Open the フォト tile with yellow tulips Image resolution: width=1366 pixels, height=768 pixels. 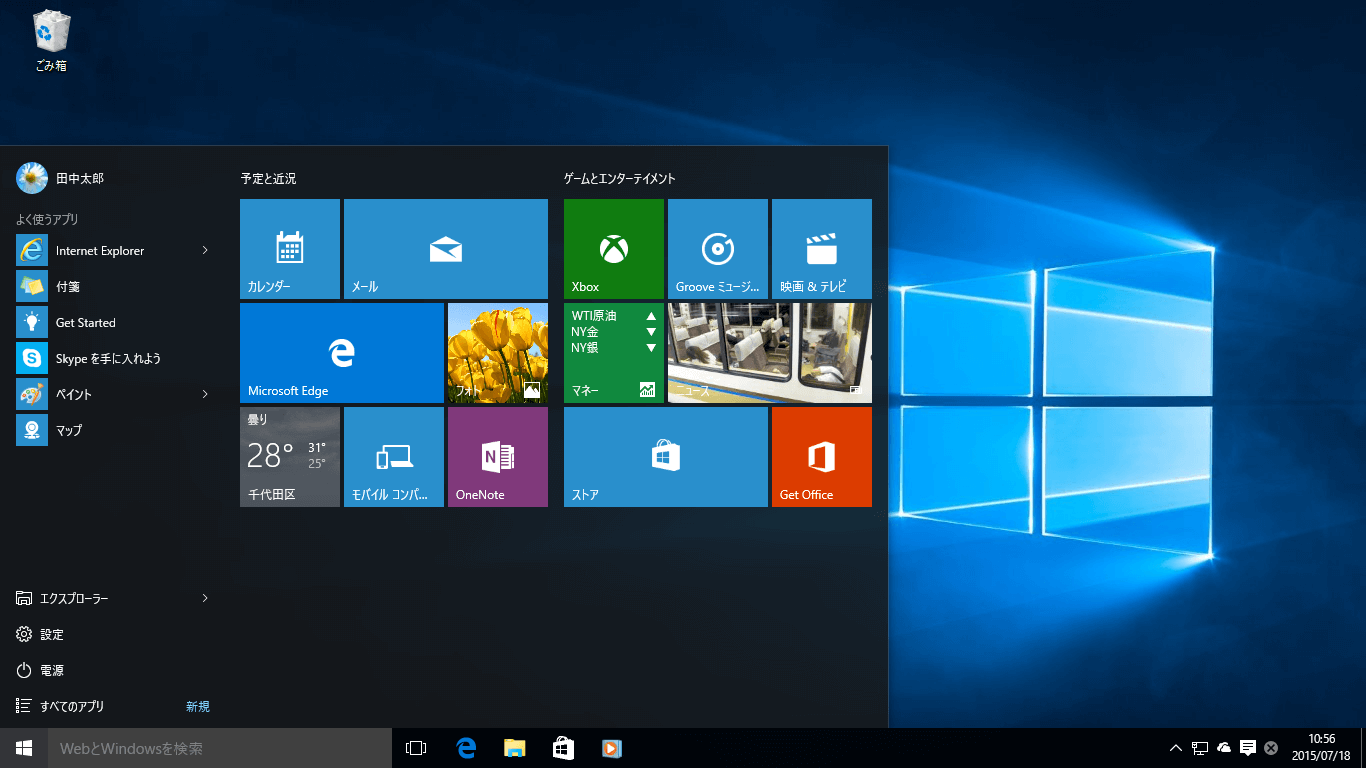pos(498,353)
